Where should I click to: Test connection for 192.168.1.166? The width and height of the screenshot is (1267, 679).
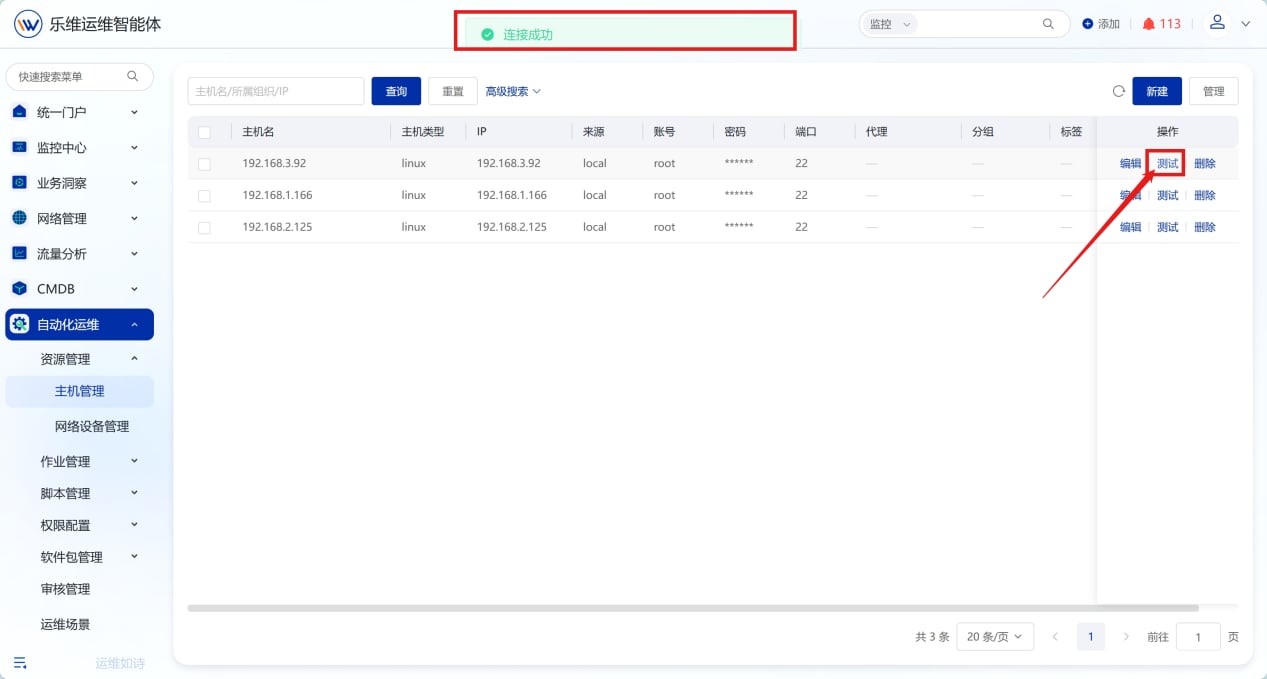point(1167,196)
